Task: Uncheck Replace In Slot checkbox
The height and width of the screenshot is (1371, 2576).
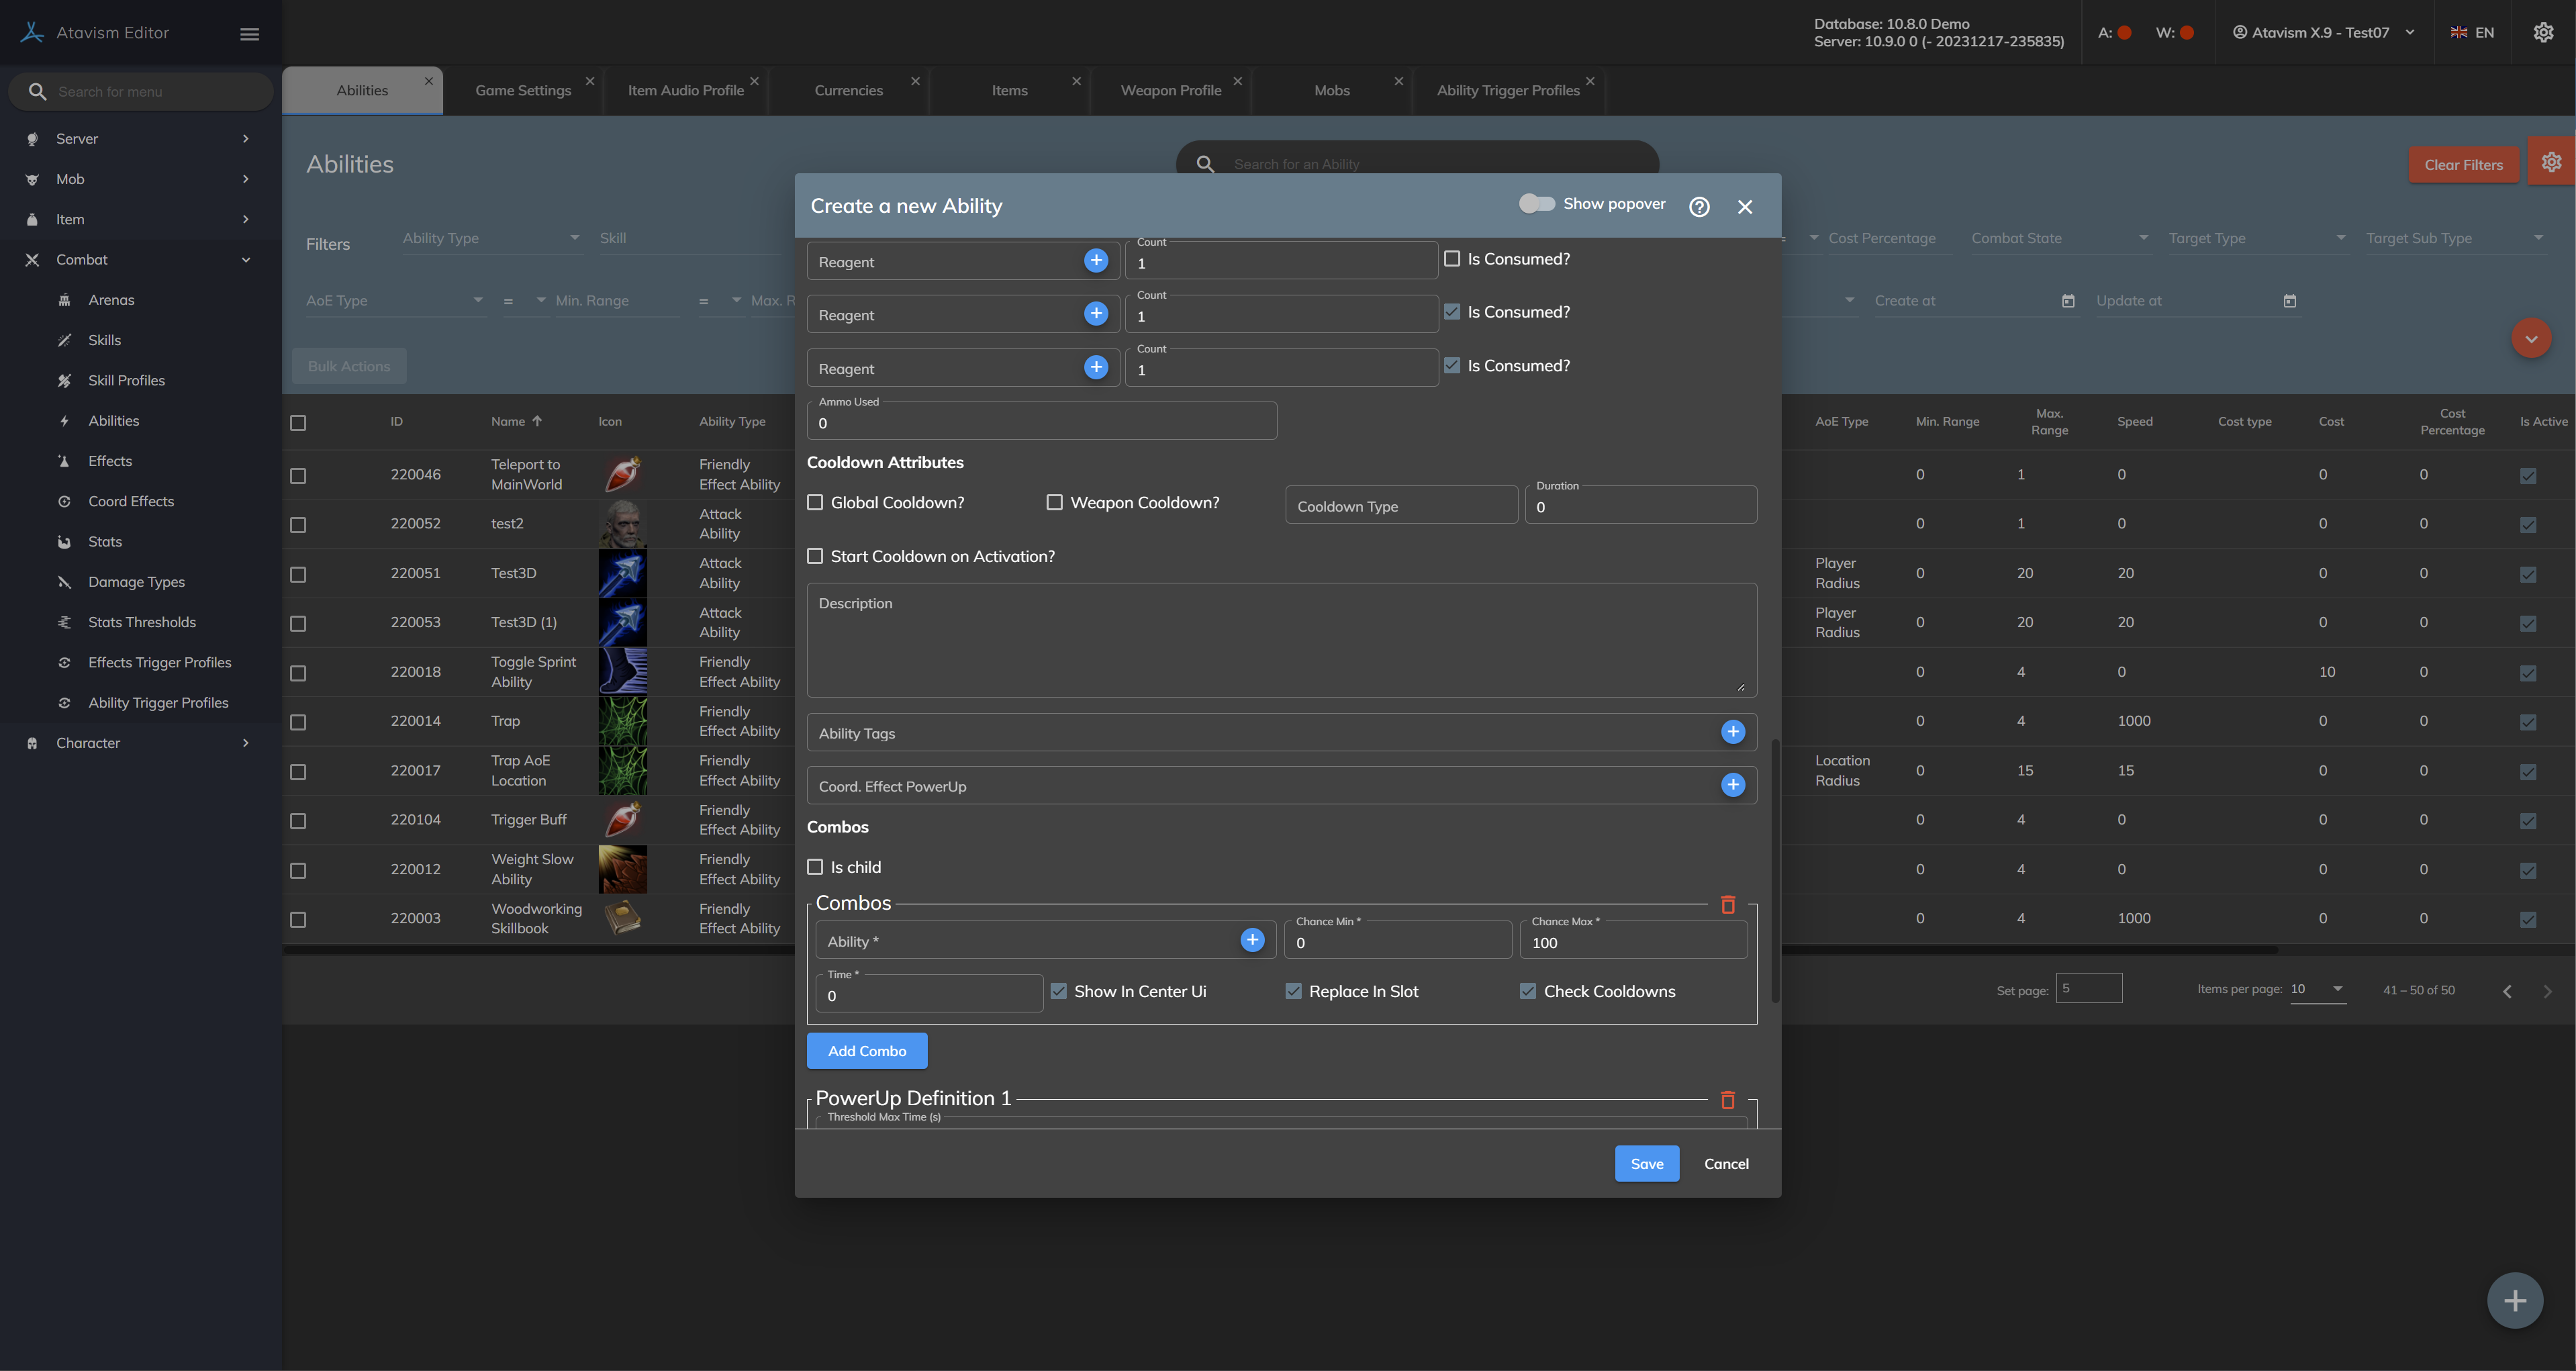Action: [x=1293, y=991]
